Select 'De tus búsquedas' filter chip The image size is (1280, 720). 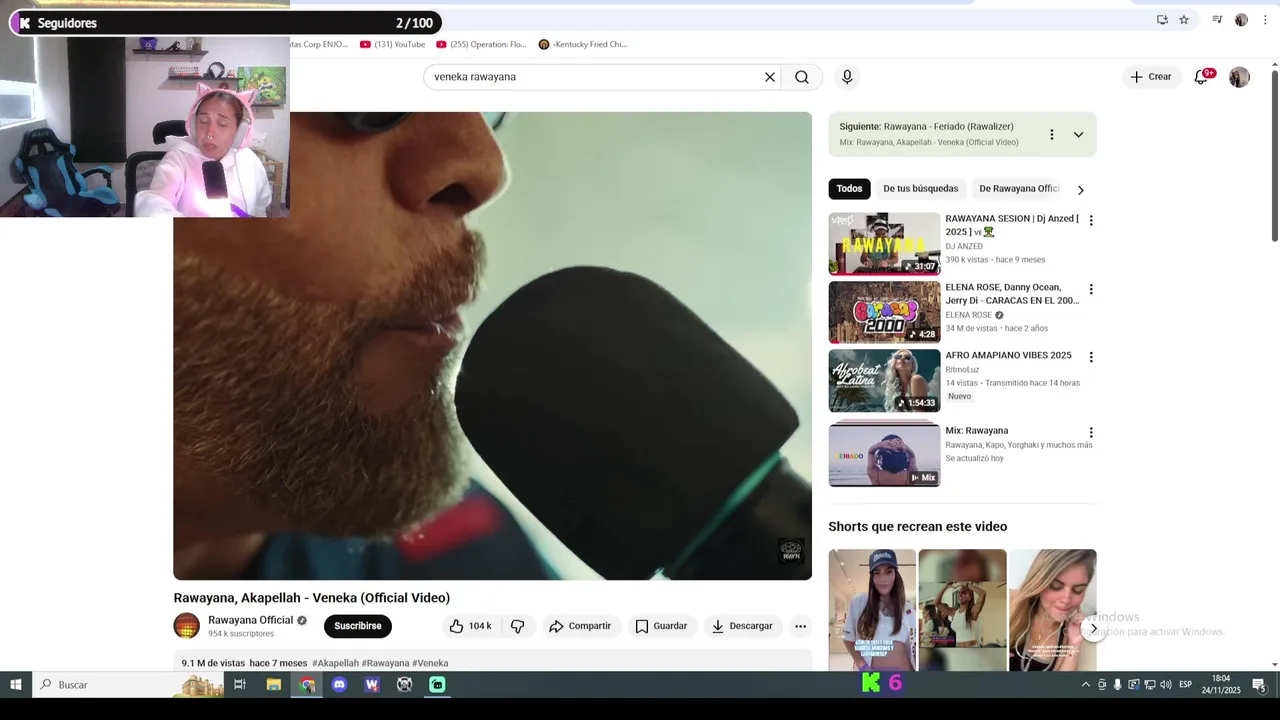tap(920, 189)
